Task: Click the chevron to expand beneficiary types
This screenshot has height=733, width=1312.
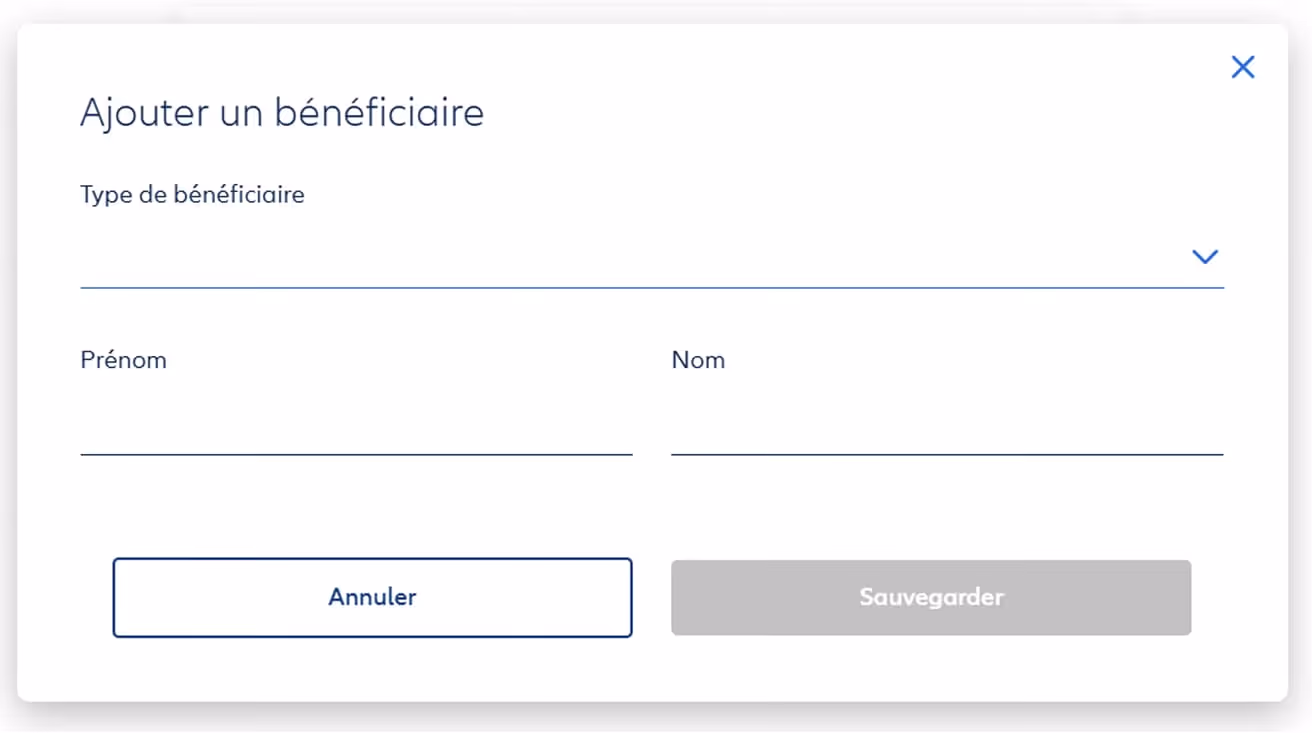Action: click(x=1205, y=256)
